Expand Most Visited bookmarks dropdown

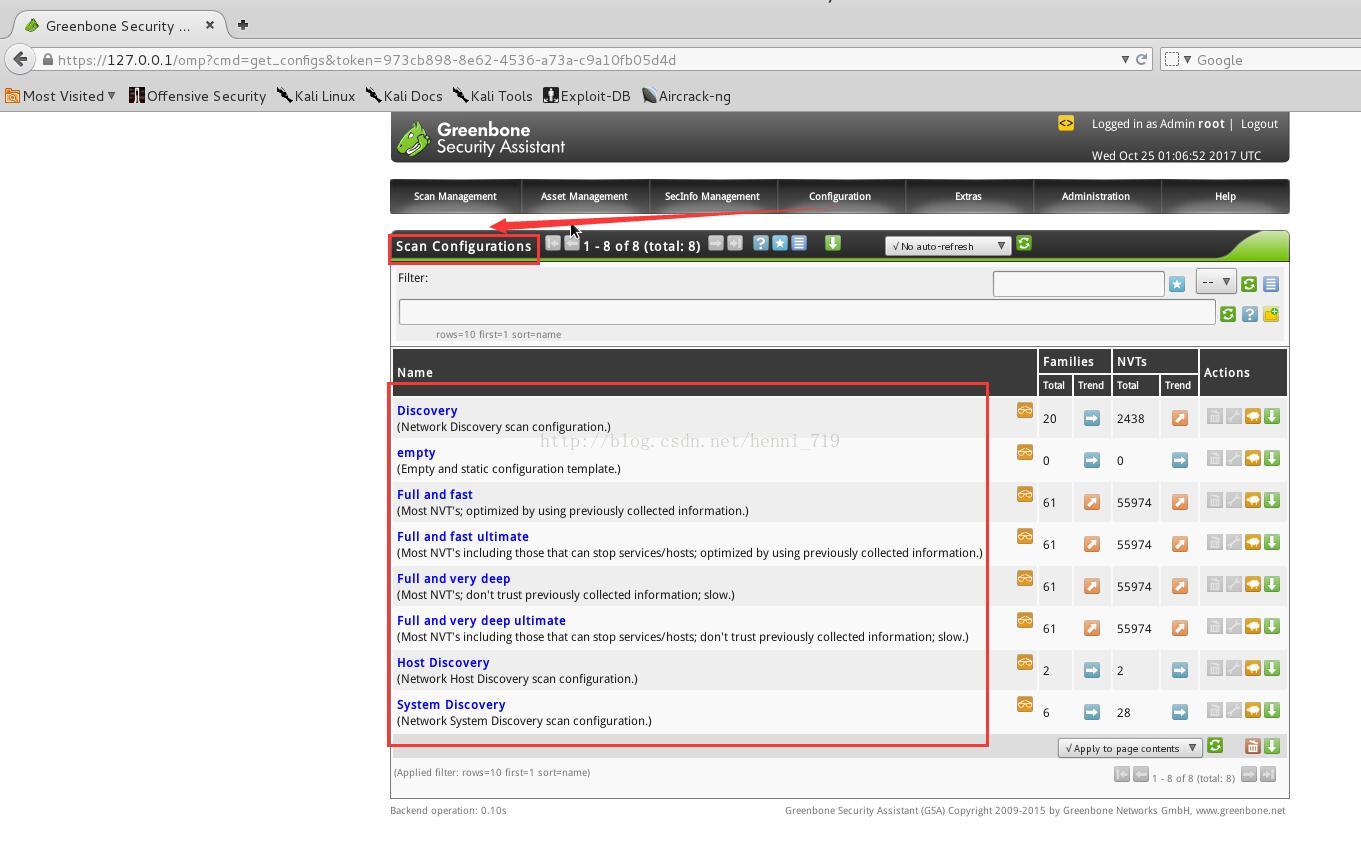(61, 96)
